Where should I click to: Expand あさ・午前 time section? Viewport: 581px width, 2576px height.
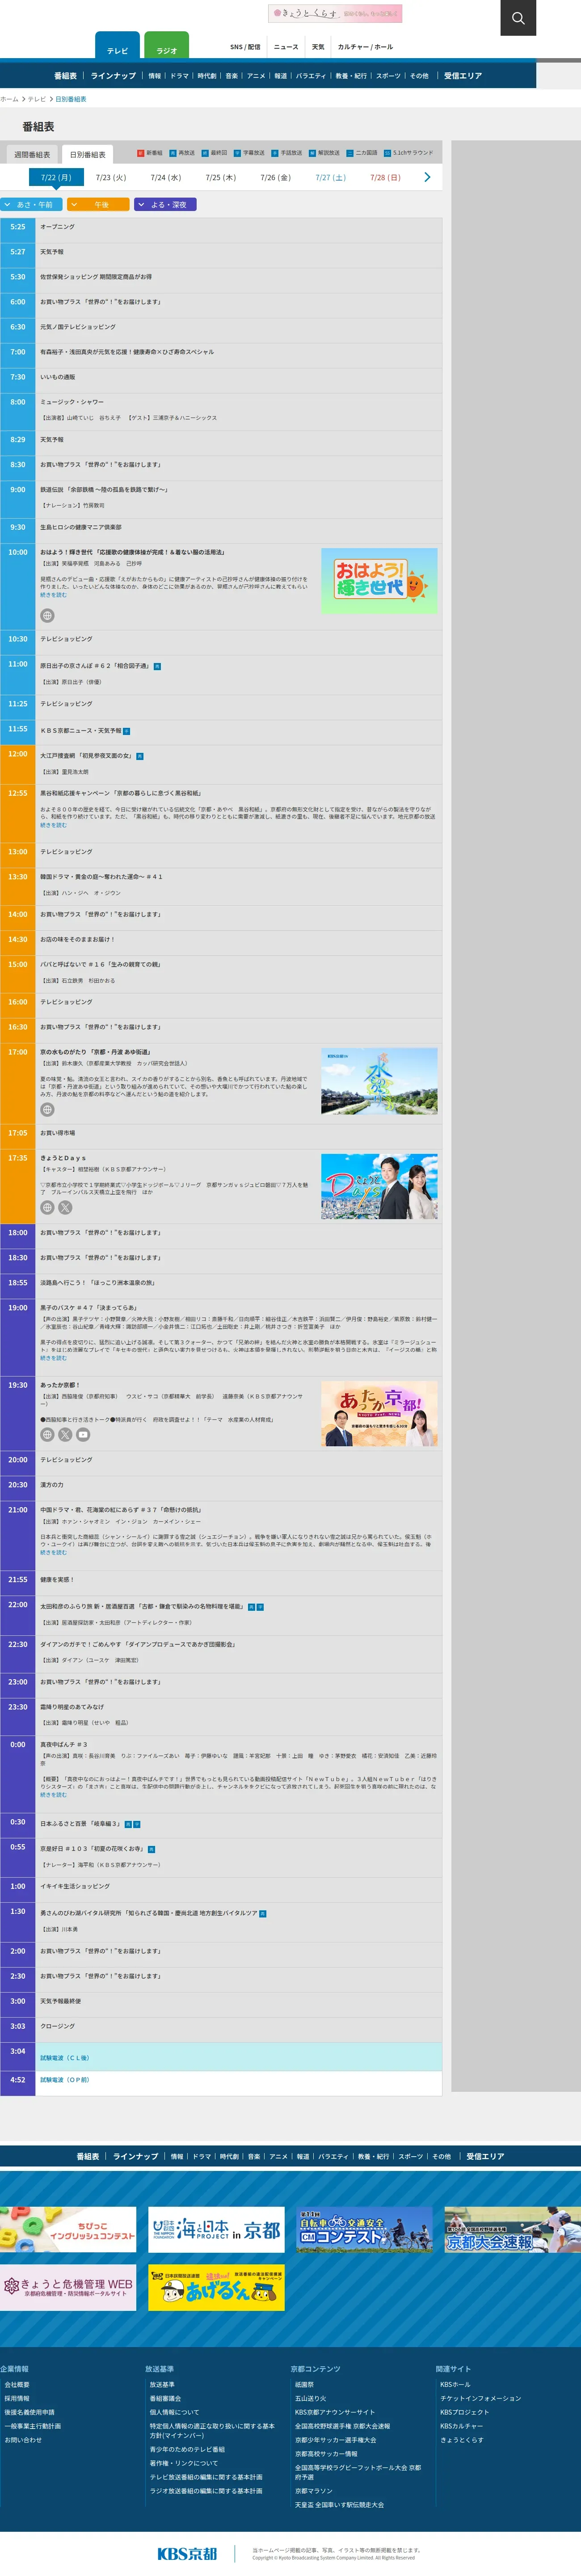31,204
